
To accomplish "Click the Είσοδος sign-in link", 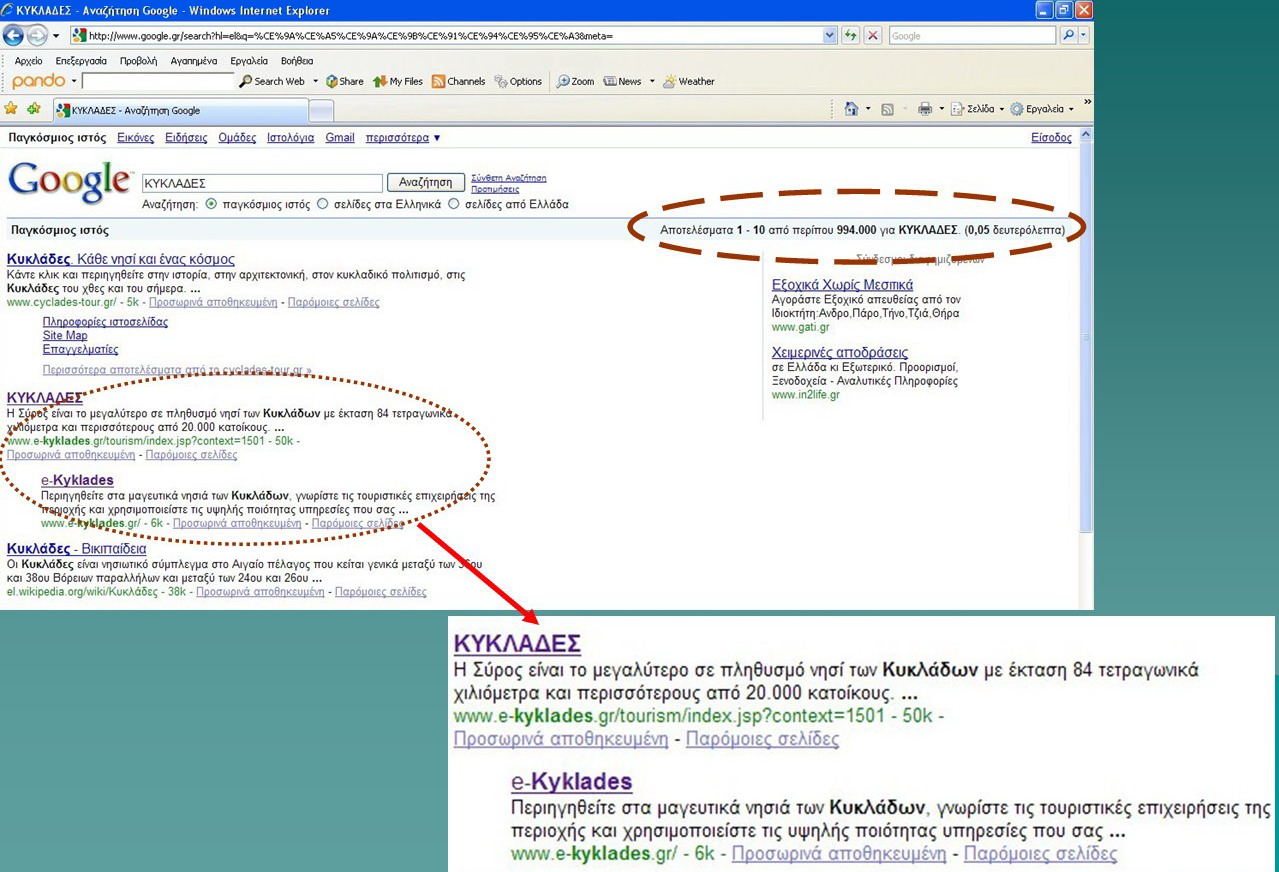I will pyautogui.click(x=1051, y=138).
